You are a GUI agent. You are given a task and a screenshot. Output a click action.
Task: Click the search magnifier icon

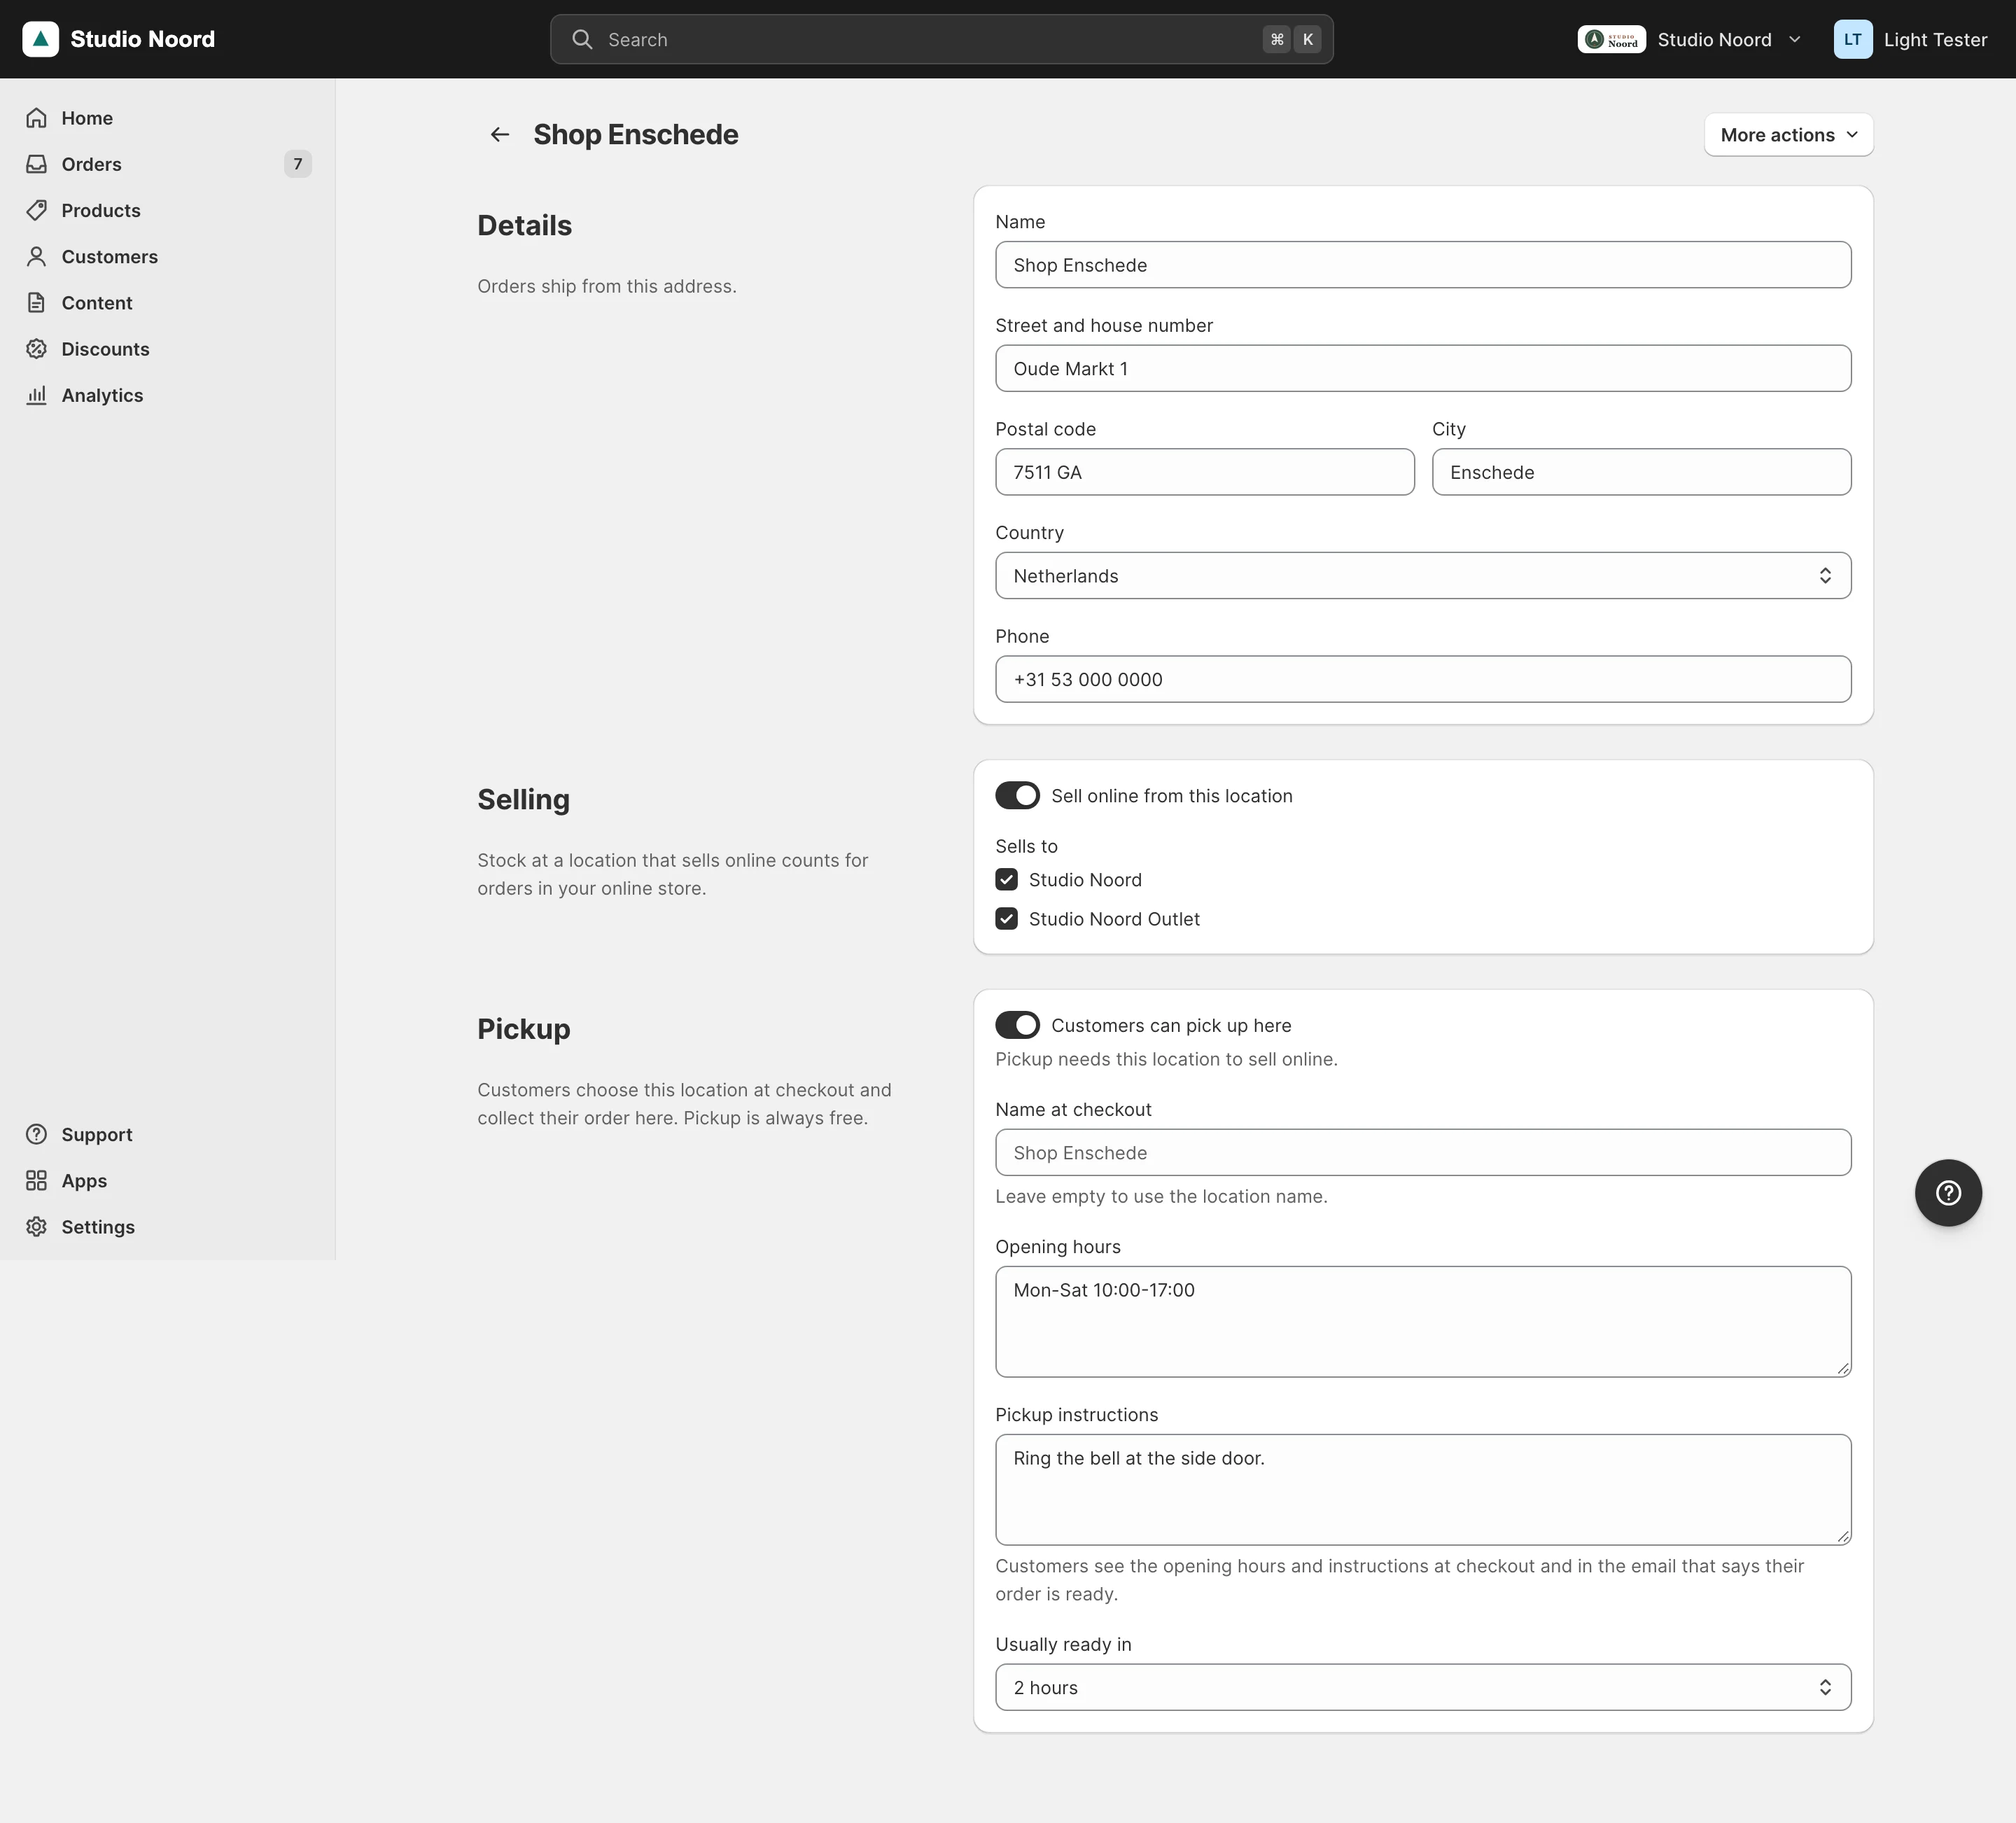pos(582,39)
